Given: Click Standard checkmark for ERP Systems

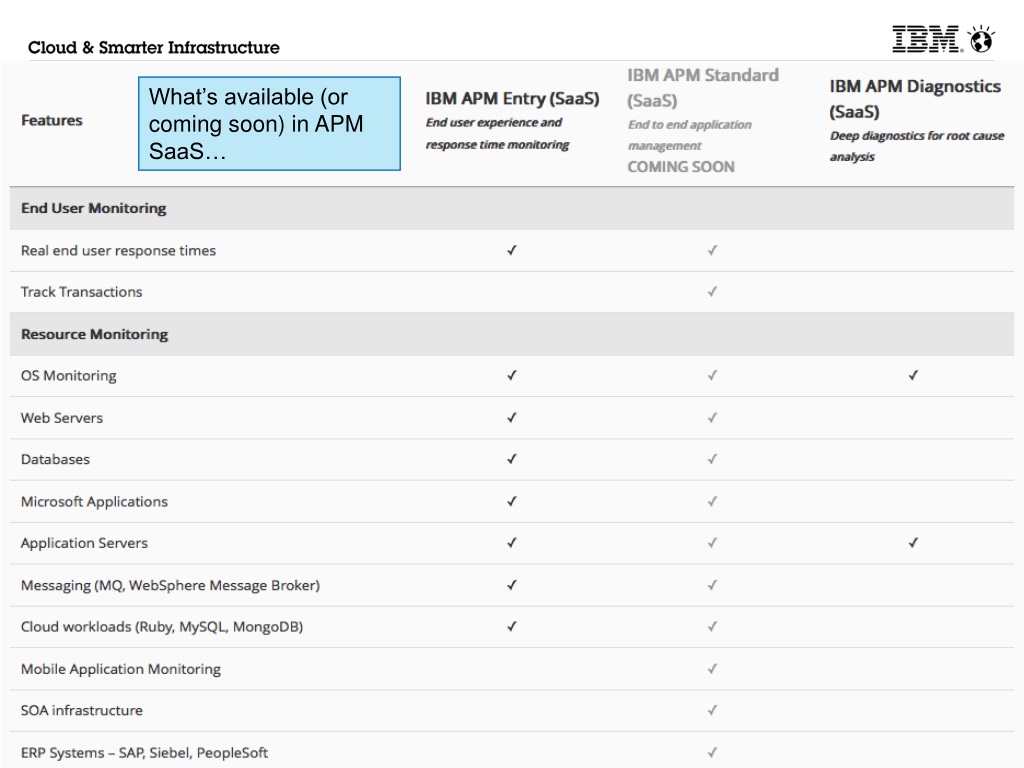Looking at the screenshot, I should [712, 752].
